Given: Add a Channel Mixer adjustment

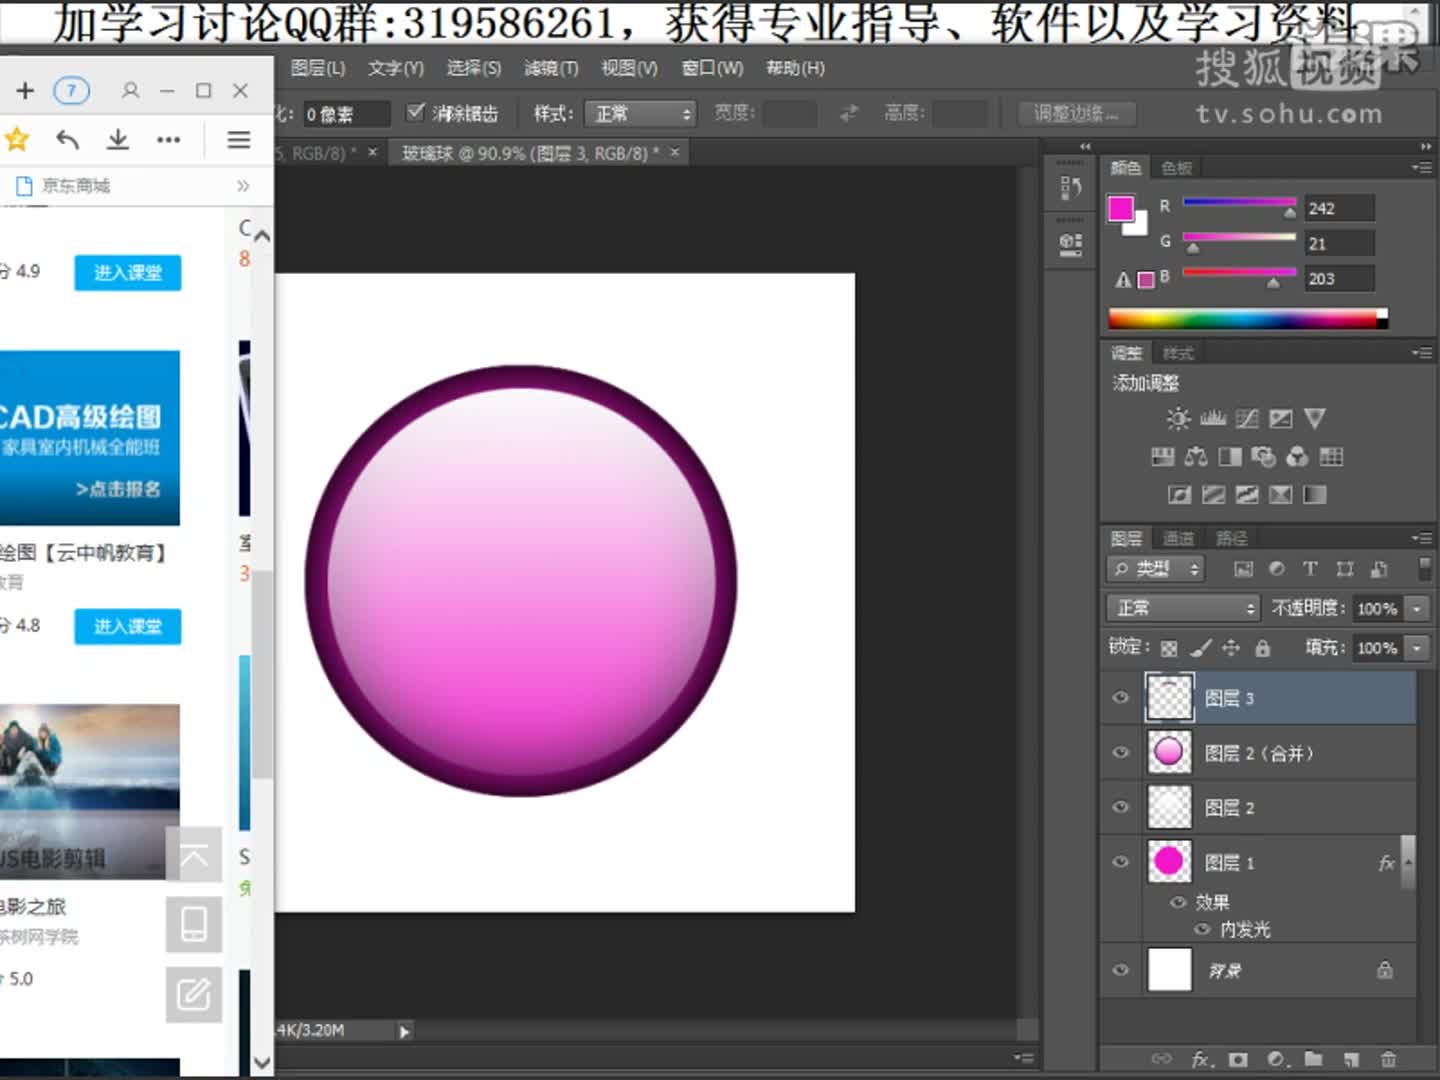Looking at the screenshot, I should click(1297, 457).
